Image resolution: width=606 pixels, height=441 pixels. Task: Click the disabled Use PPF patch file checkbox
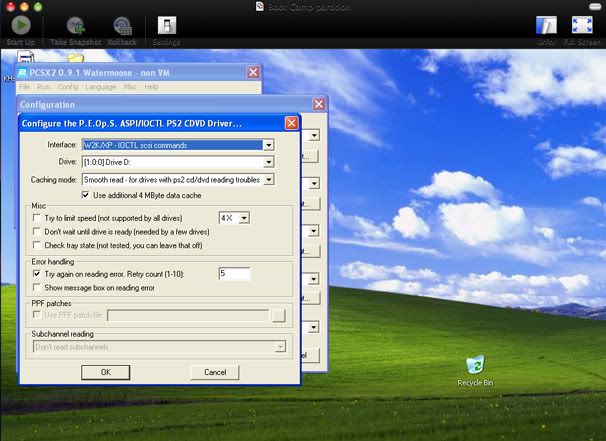(x=37, y=315)
